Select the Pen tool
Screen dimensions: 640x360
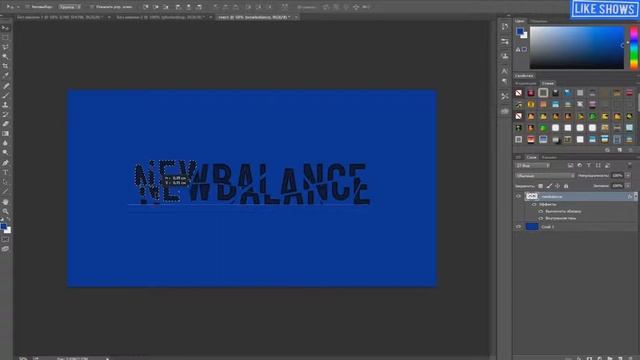5,163
